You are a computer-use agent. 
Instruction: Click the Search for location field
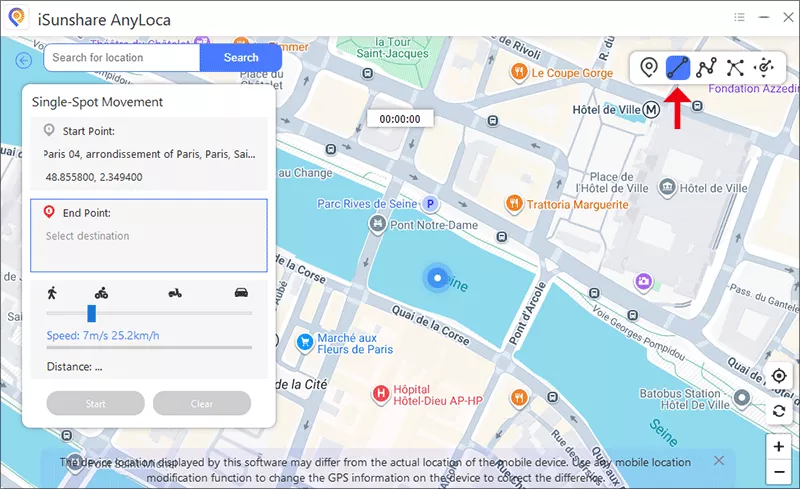[x=122, y=58]
